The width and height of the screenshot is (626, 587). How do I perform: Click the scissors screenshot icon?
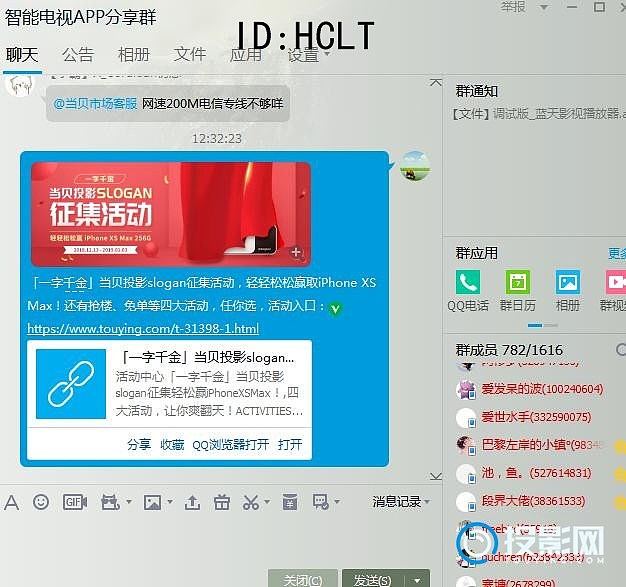[x=251, y=502]
